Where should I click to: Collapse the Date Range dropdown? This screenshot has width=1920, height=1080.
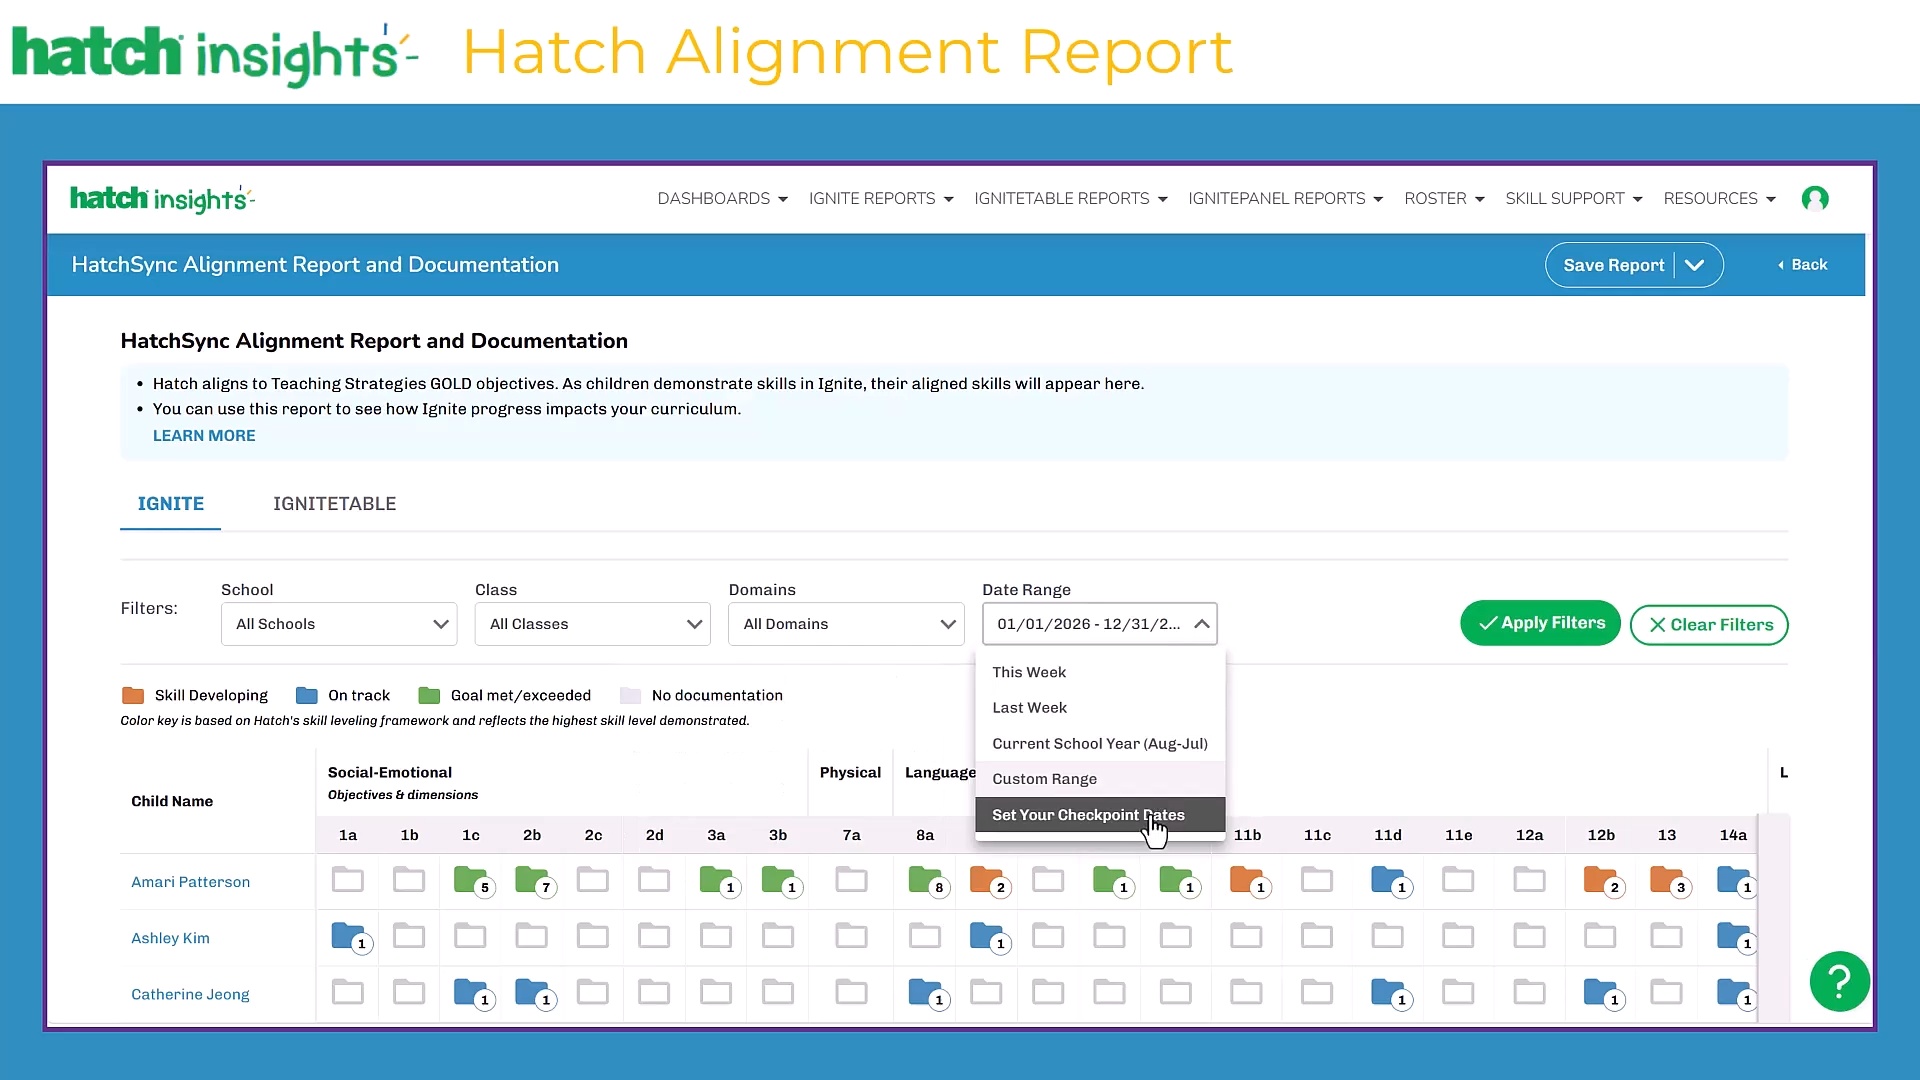pos(1100,624)
